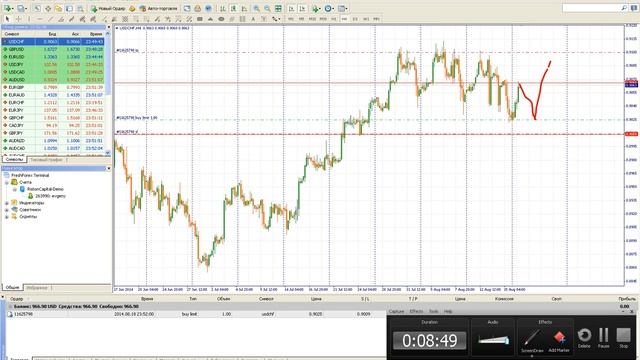Activate recorder ScreenDraw pen
Viewport: 640px width, 360px height.
pyautogui.click(x=532, y=340)
